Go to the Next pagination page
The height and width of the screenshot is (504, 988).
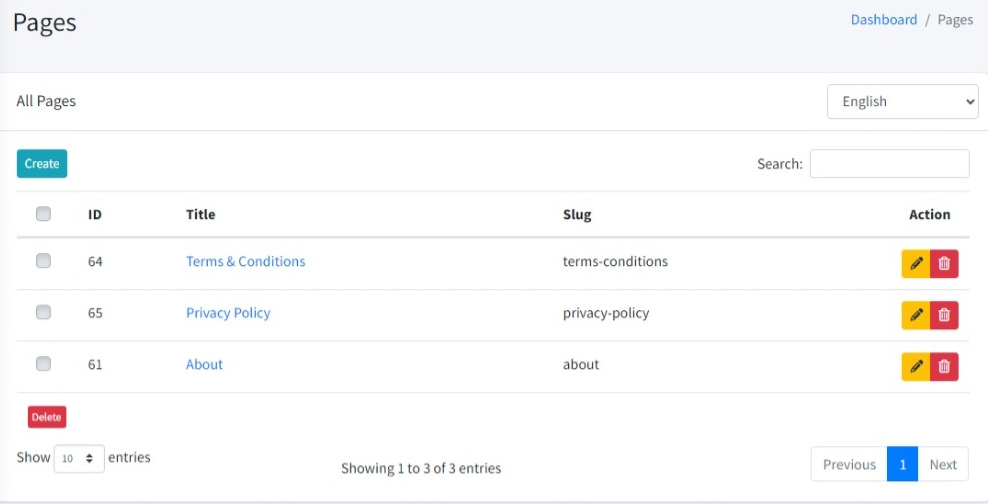(x=942, y=464)
